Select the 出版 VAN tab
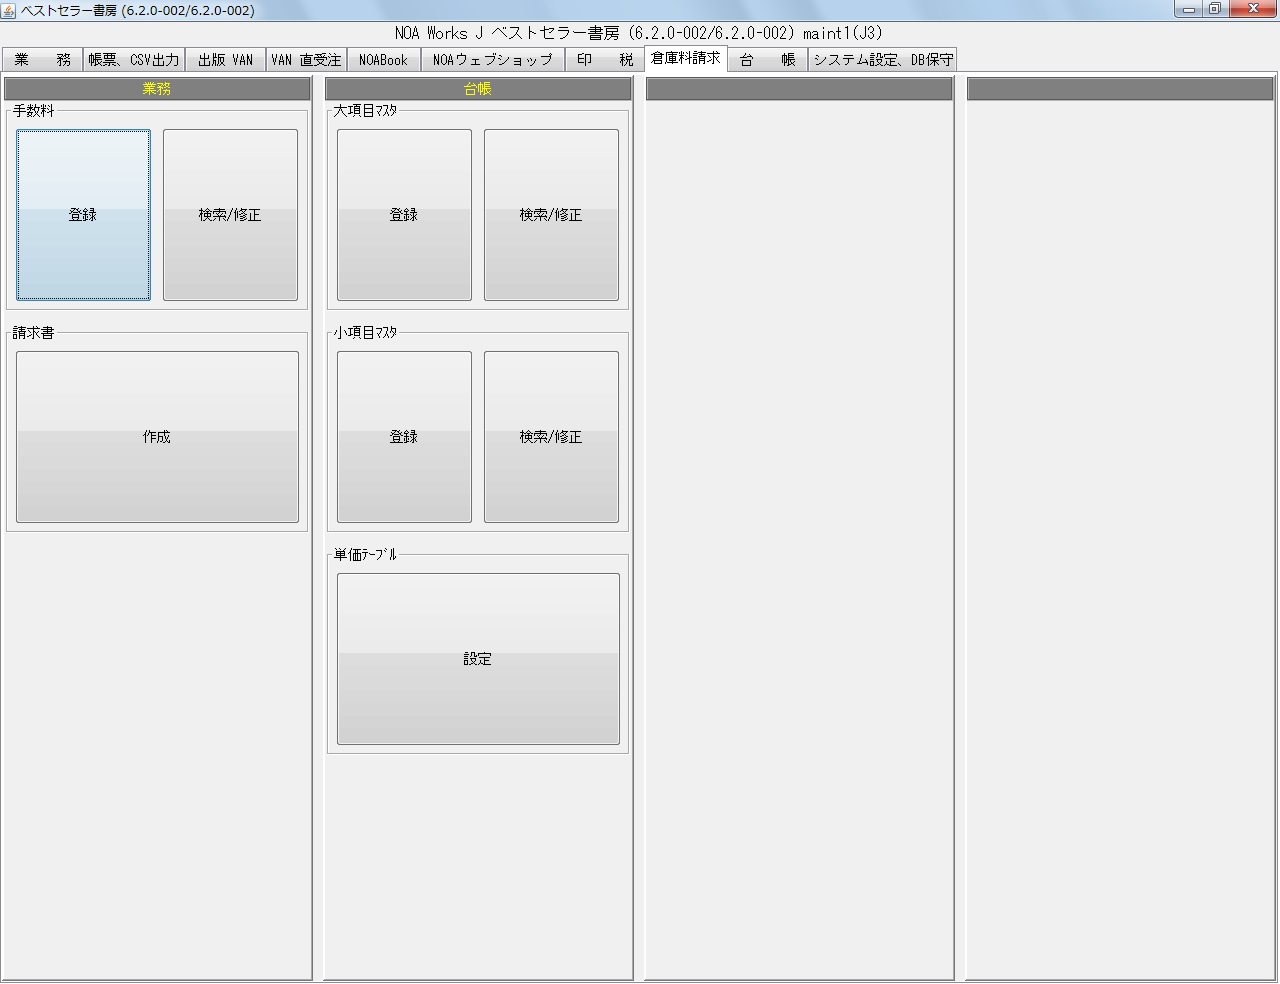1280x984 pixels. click(225, 60)
